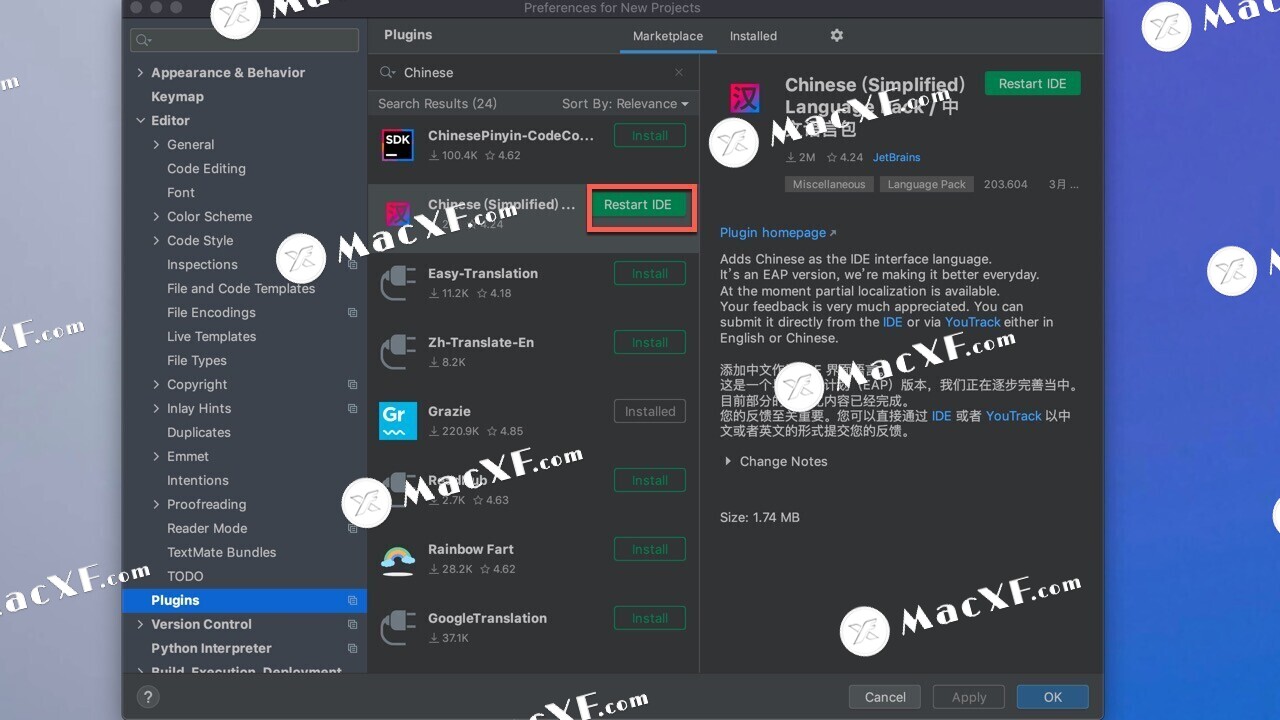Open the JetBrains vendor link
1280x720 pixels.
897,157
